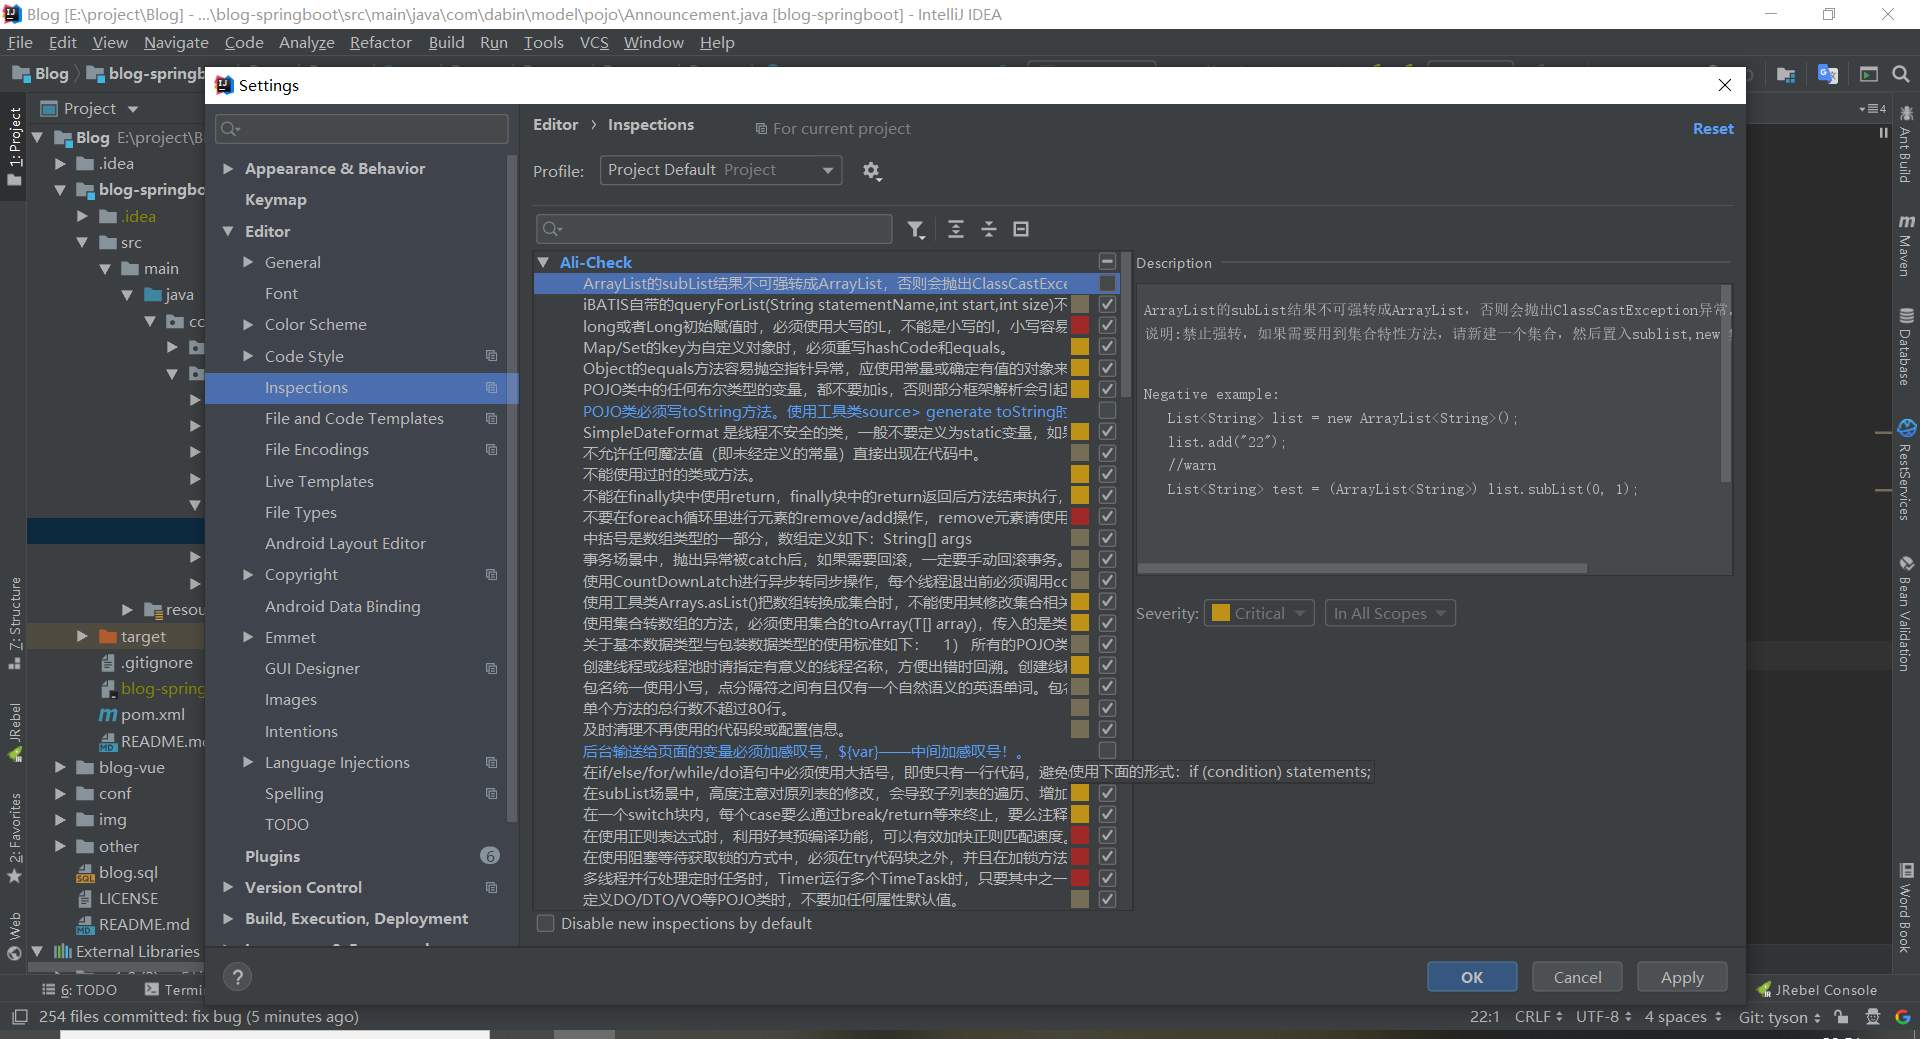Open the RestServices side panel
The image size is (1920, 1039).
(x=1906, y=470)
